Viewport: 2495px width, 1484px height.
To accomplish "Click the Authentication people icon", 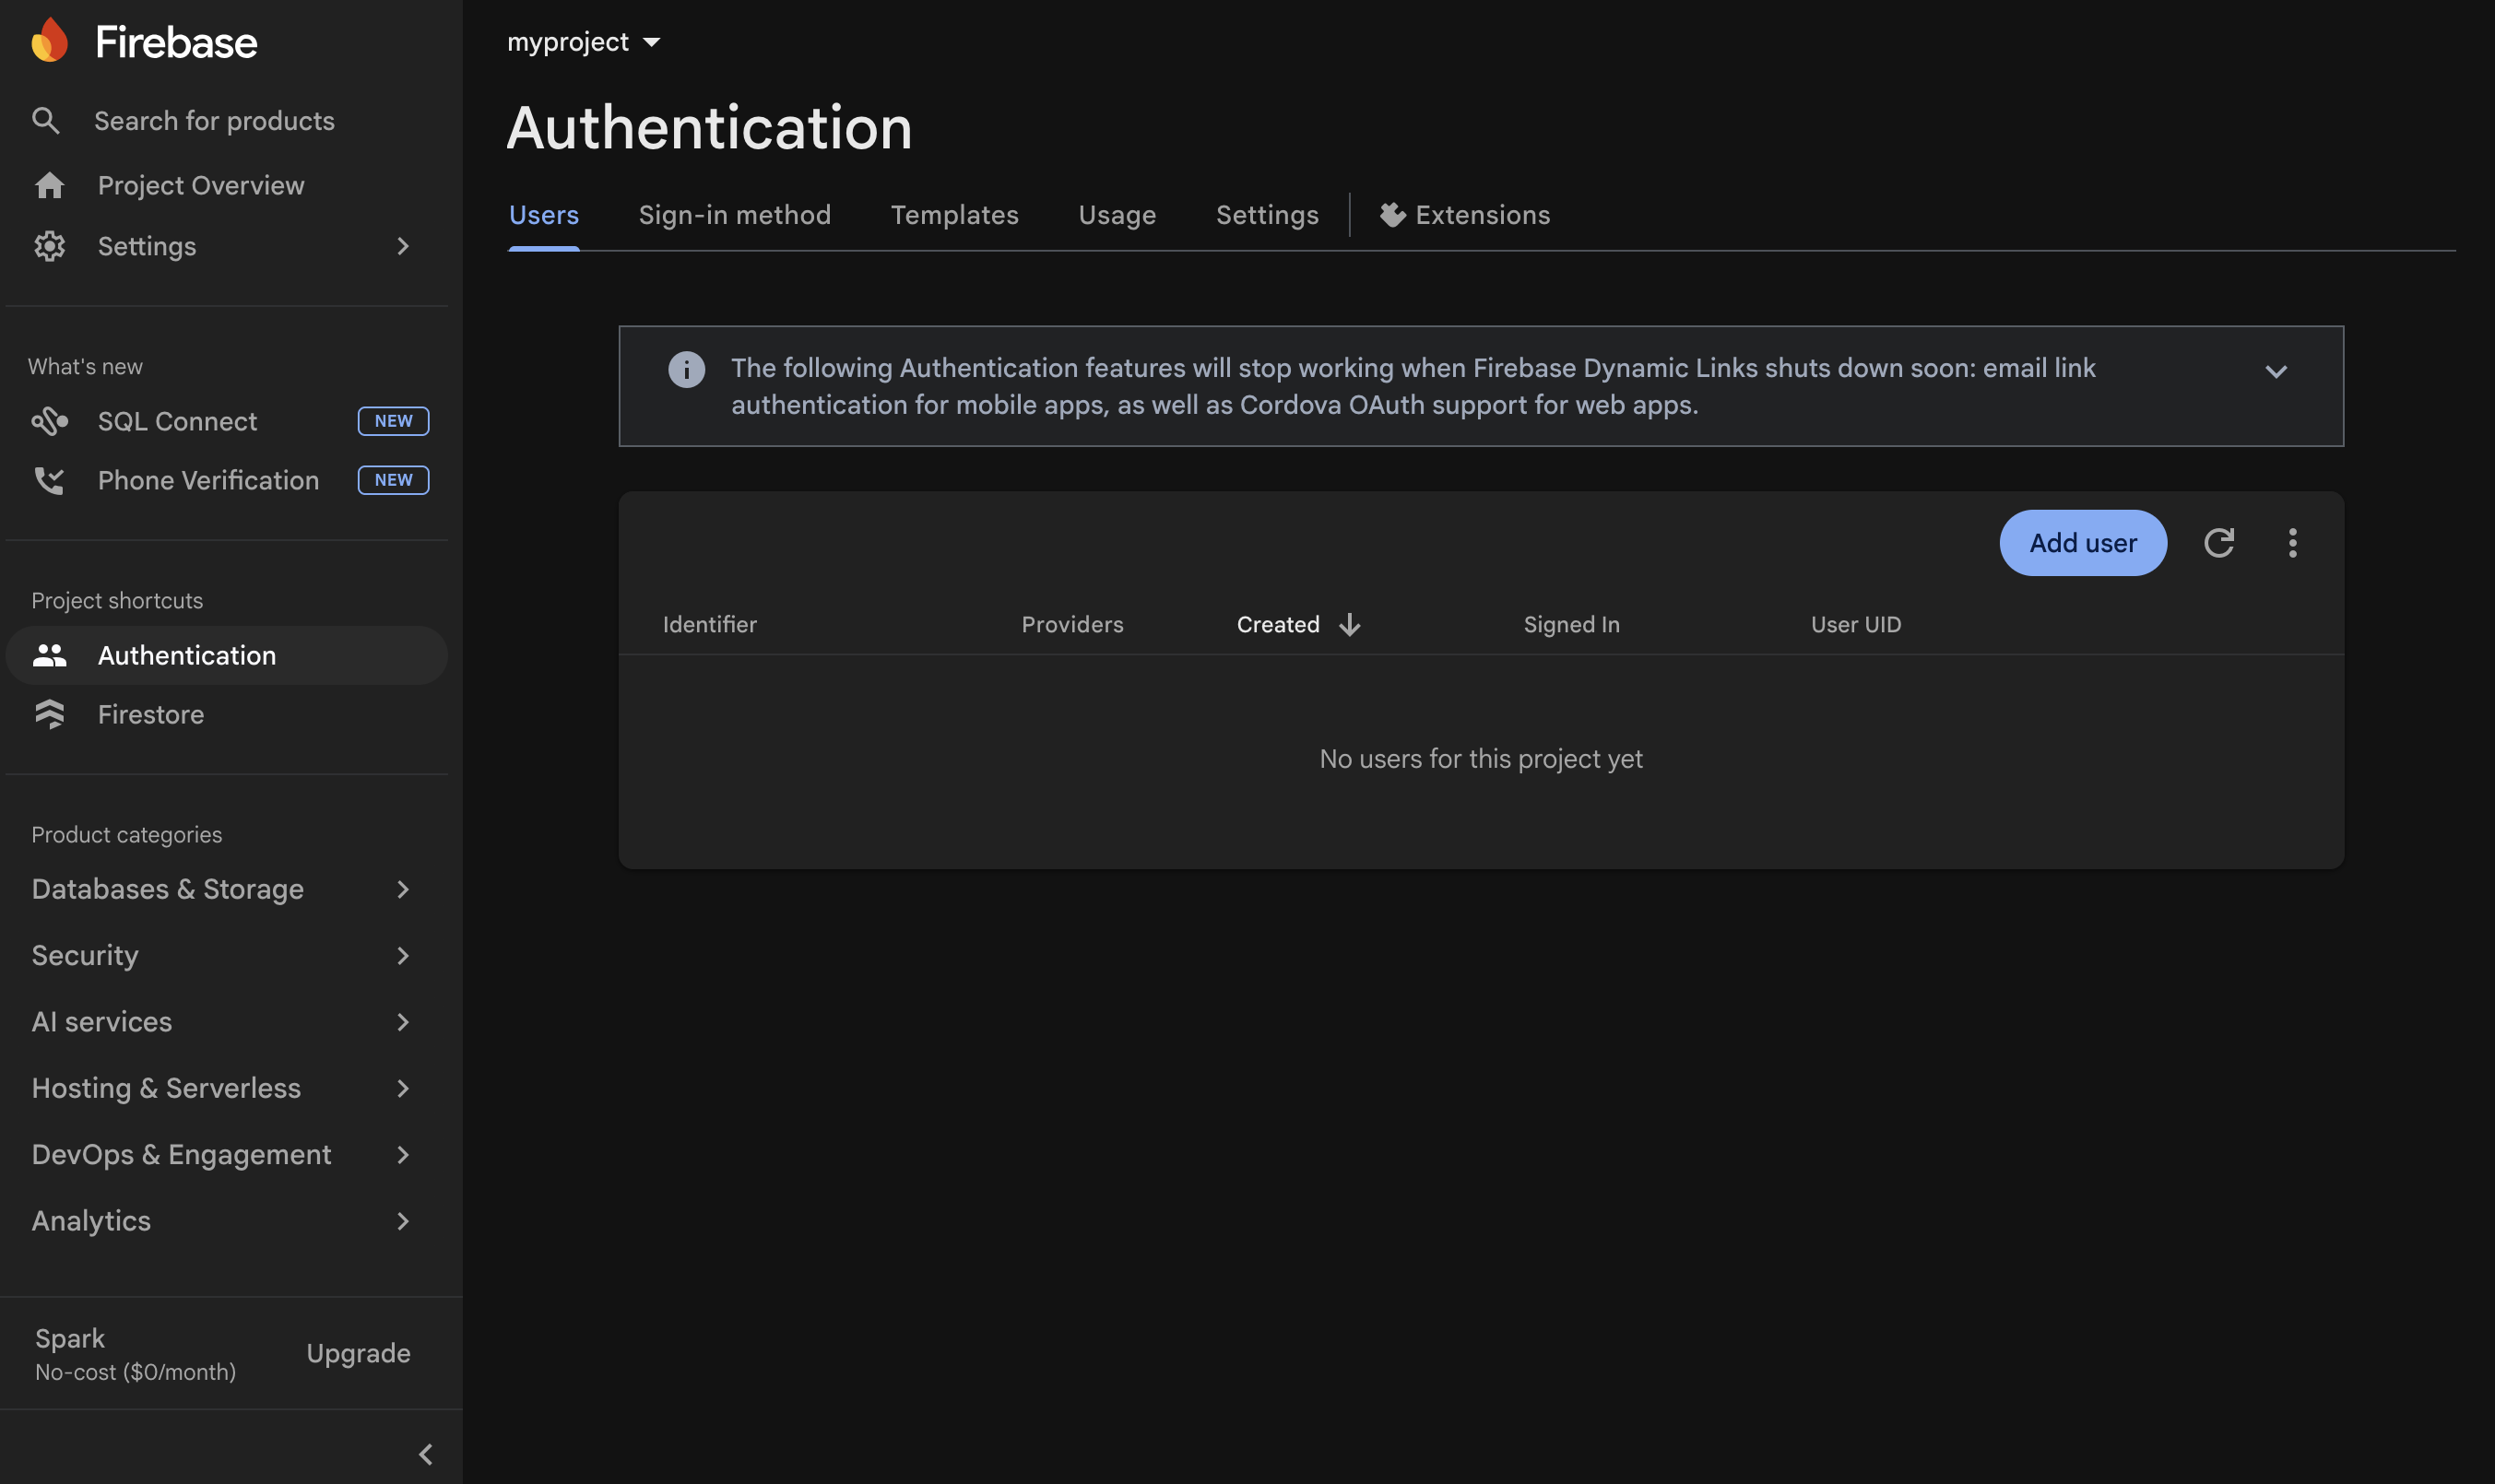I will coord(50,655).
